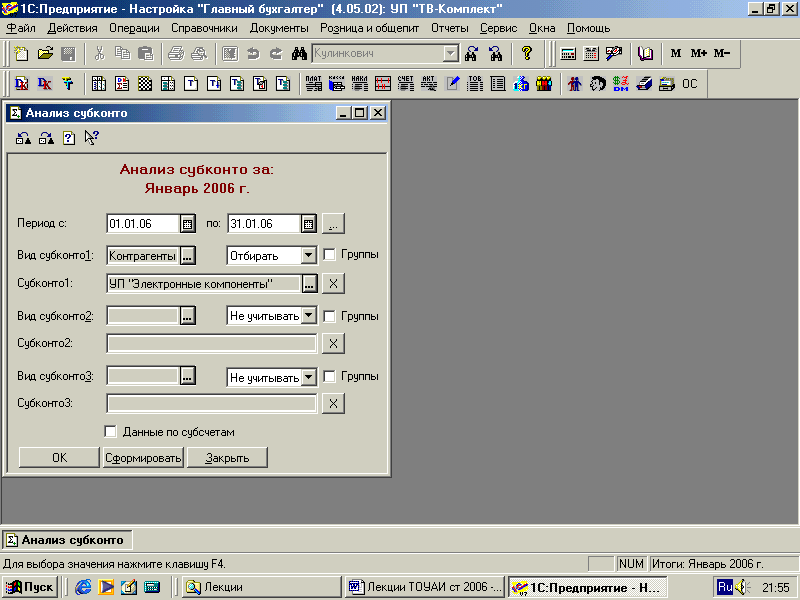Click the ellipsis button for Вид субконто1
The image size is (800, 600).
click(x=187, y=256)
